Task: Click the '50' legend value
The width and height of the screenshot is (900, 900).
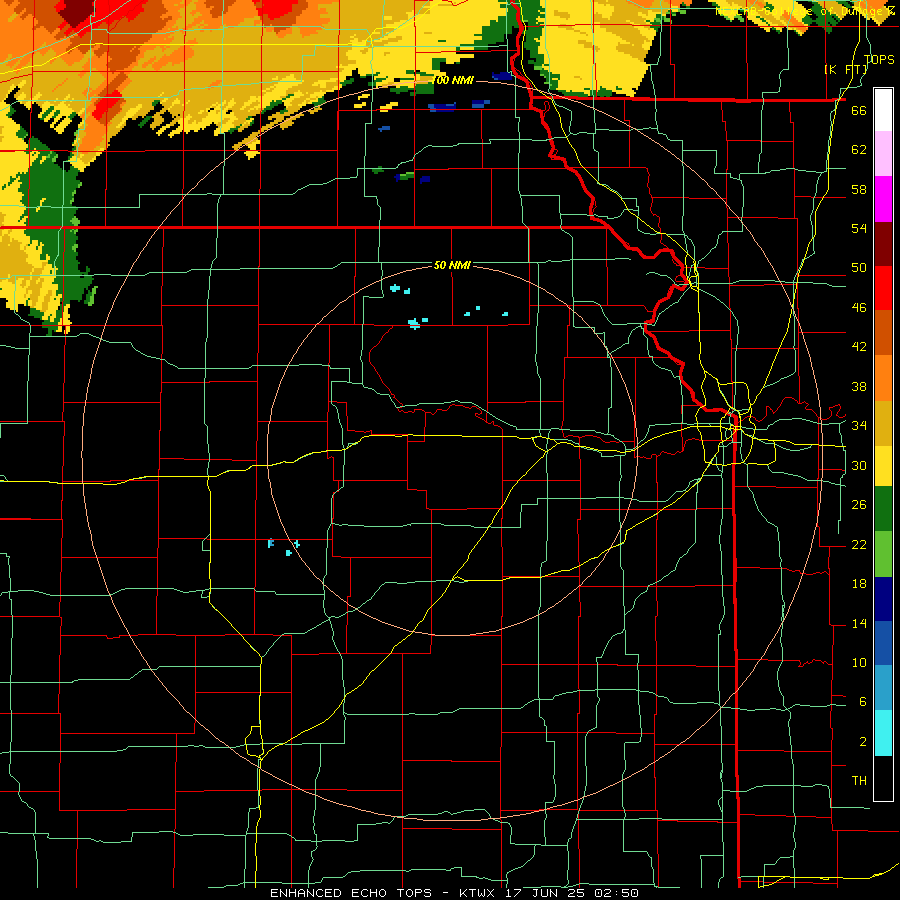Action: pyautogui.click(x=859, y=268)
